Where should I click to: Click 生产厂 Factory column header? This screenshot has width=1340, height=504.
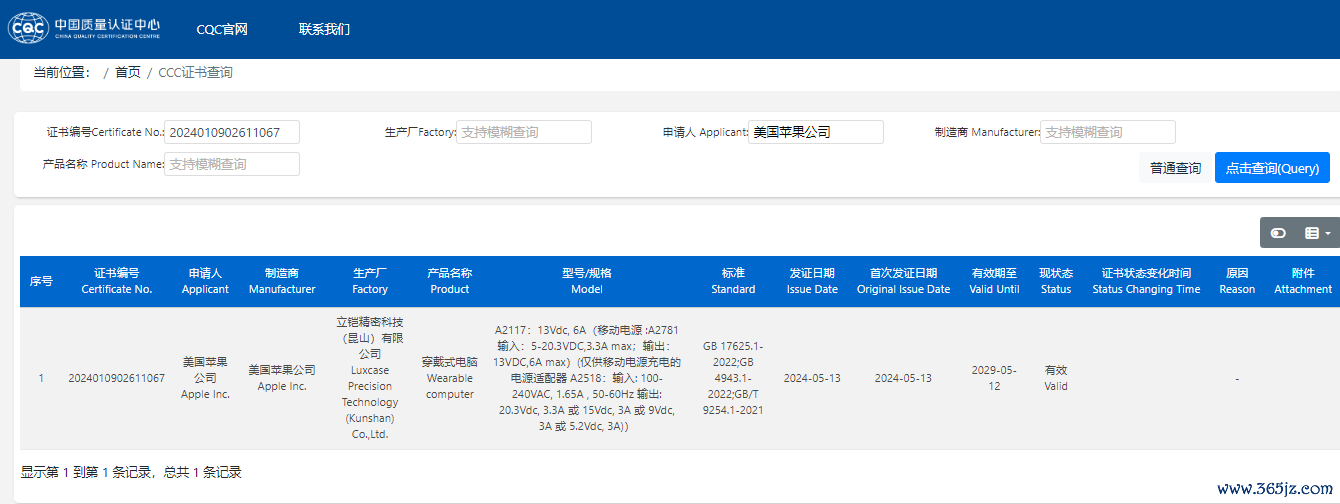370,281
